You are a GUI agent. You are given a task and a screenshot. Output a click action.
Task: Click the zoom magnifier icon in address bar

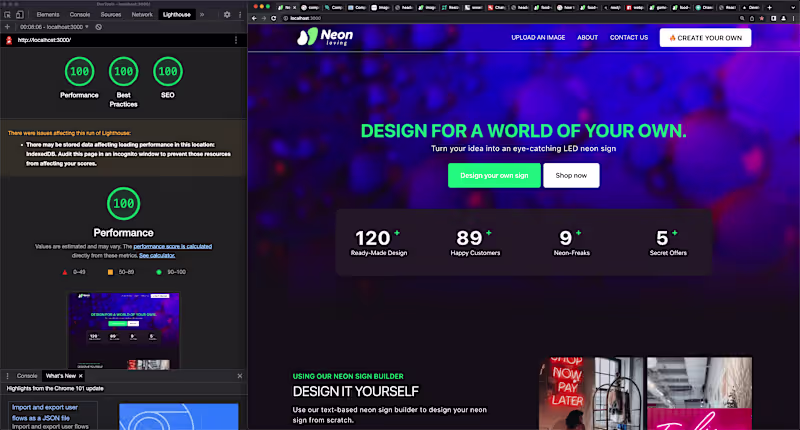coord(742,18)
